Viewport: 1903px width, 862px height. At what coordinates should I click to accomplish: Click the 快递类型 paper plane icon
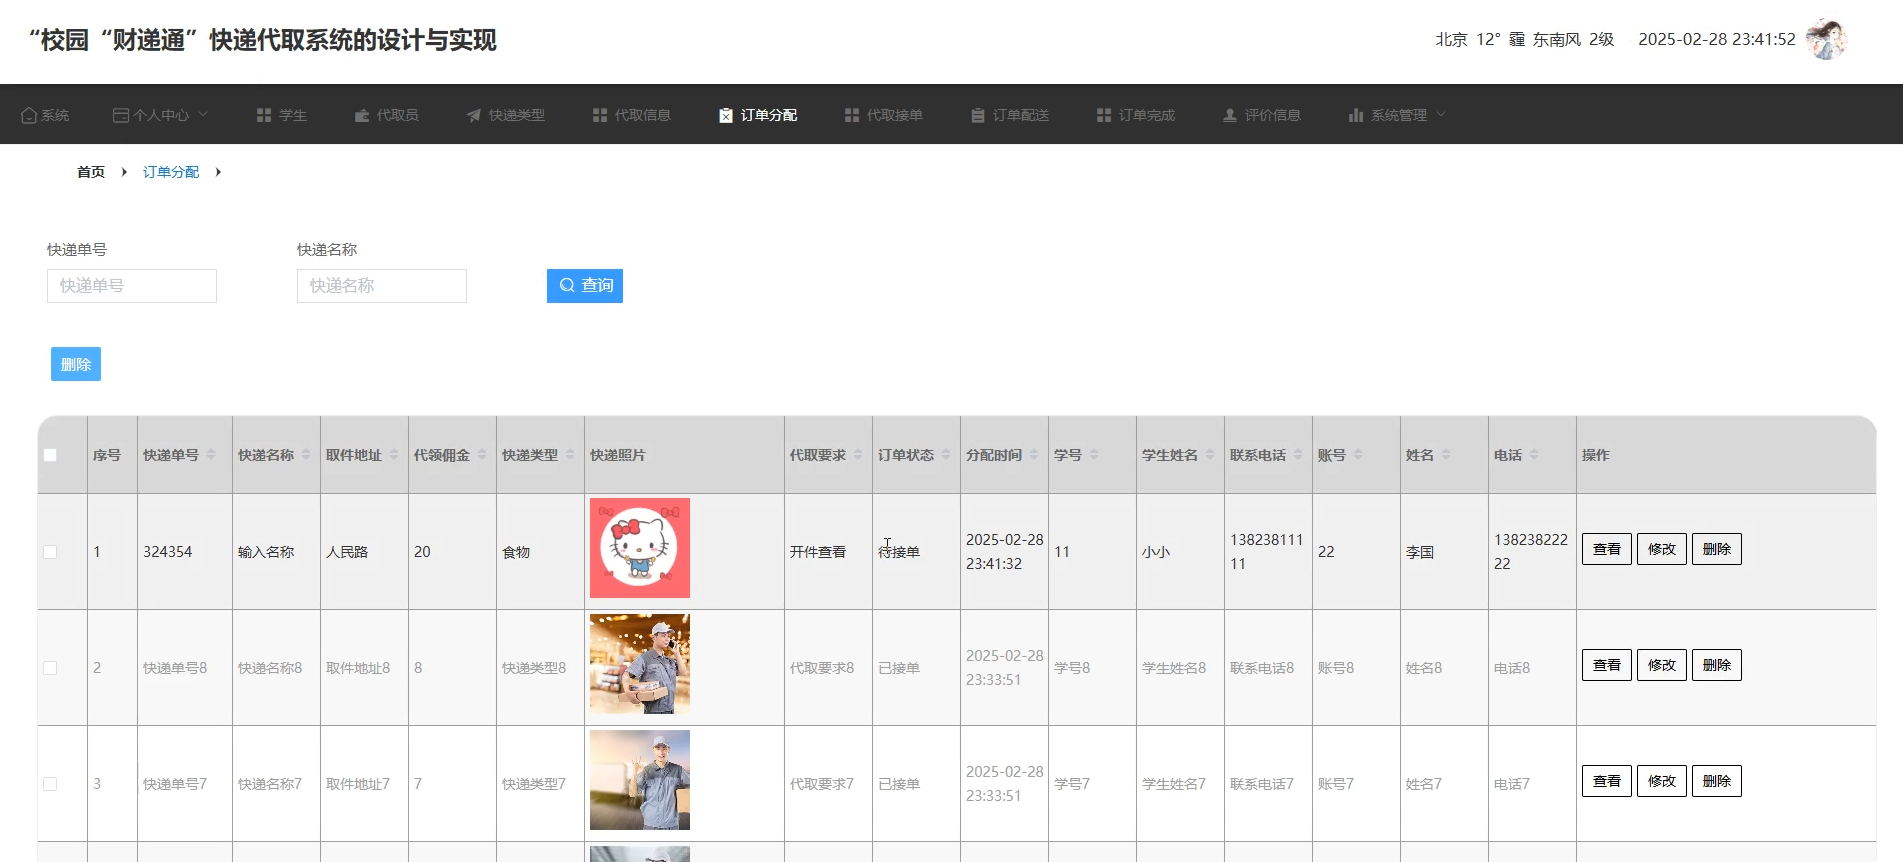coord(474,115)
